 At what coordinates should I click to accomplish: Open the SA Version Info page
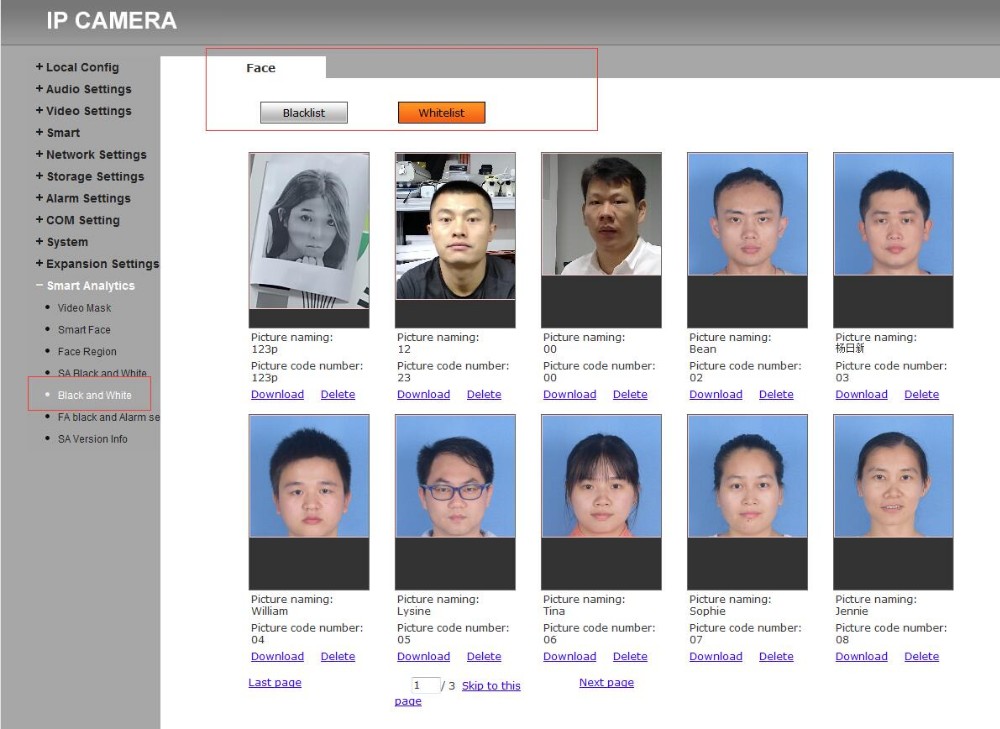pos(92,439)
